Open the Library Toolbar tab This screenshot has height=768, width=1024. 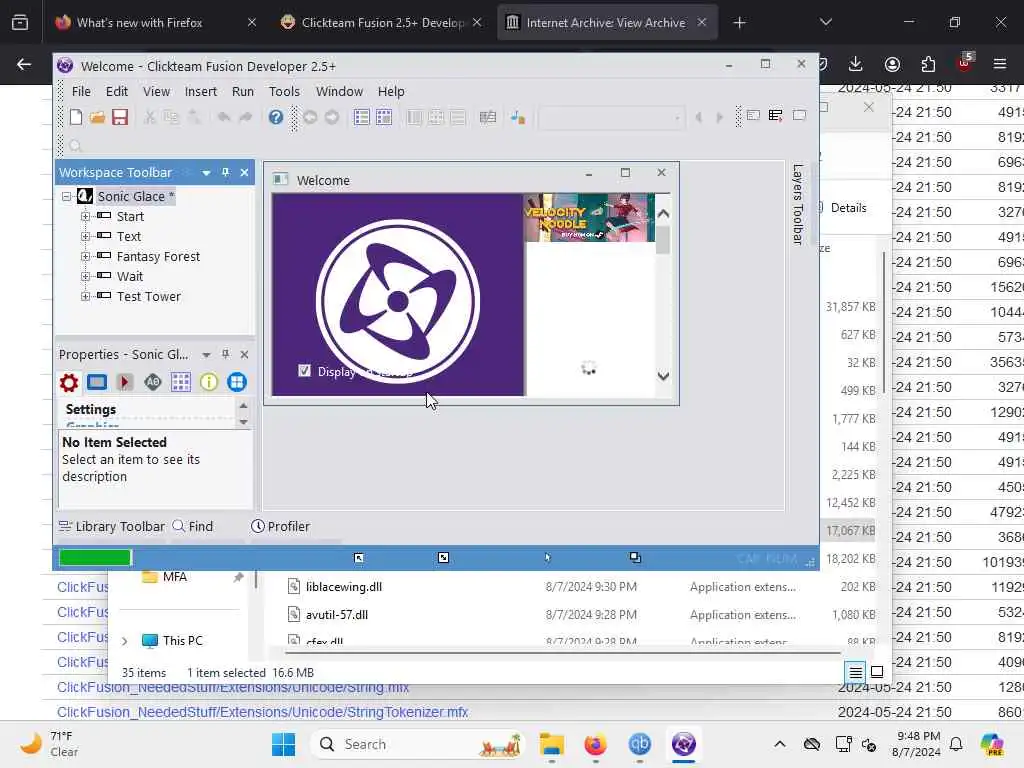coord(112,526)
